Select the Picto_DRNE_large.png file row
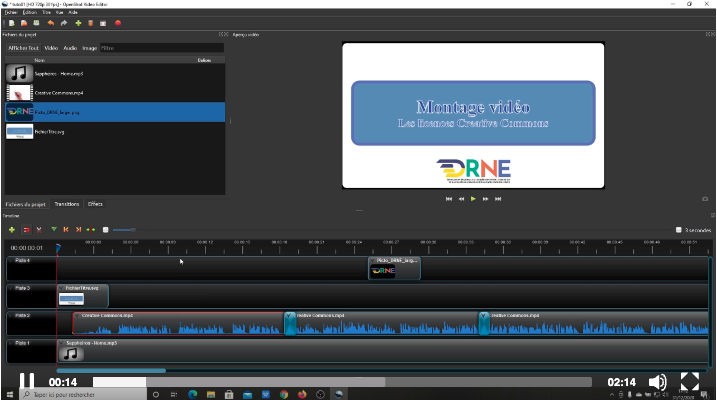This screenshot has height=400, width=717. tap(115, 112)
